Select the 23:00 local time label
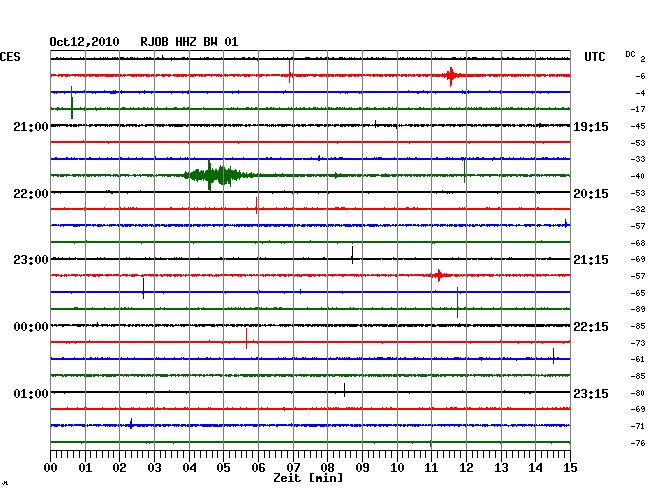The height and width of the screenshot is (494, 650). [x=31, y=260]
